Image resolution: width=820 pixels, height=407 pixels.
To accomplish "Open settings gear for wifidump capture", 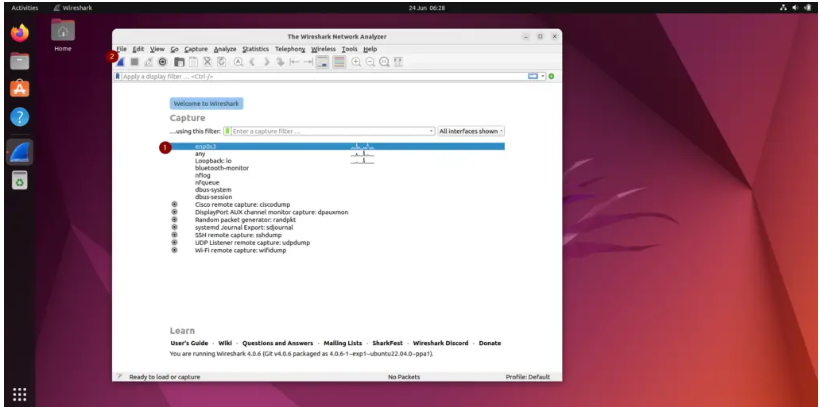I will (175, 250).
